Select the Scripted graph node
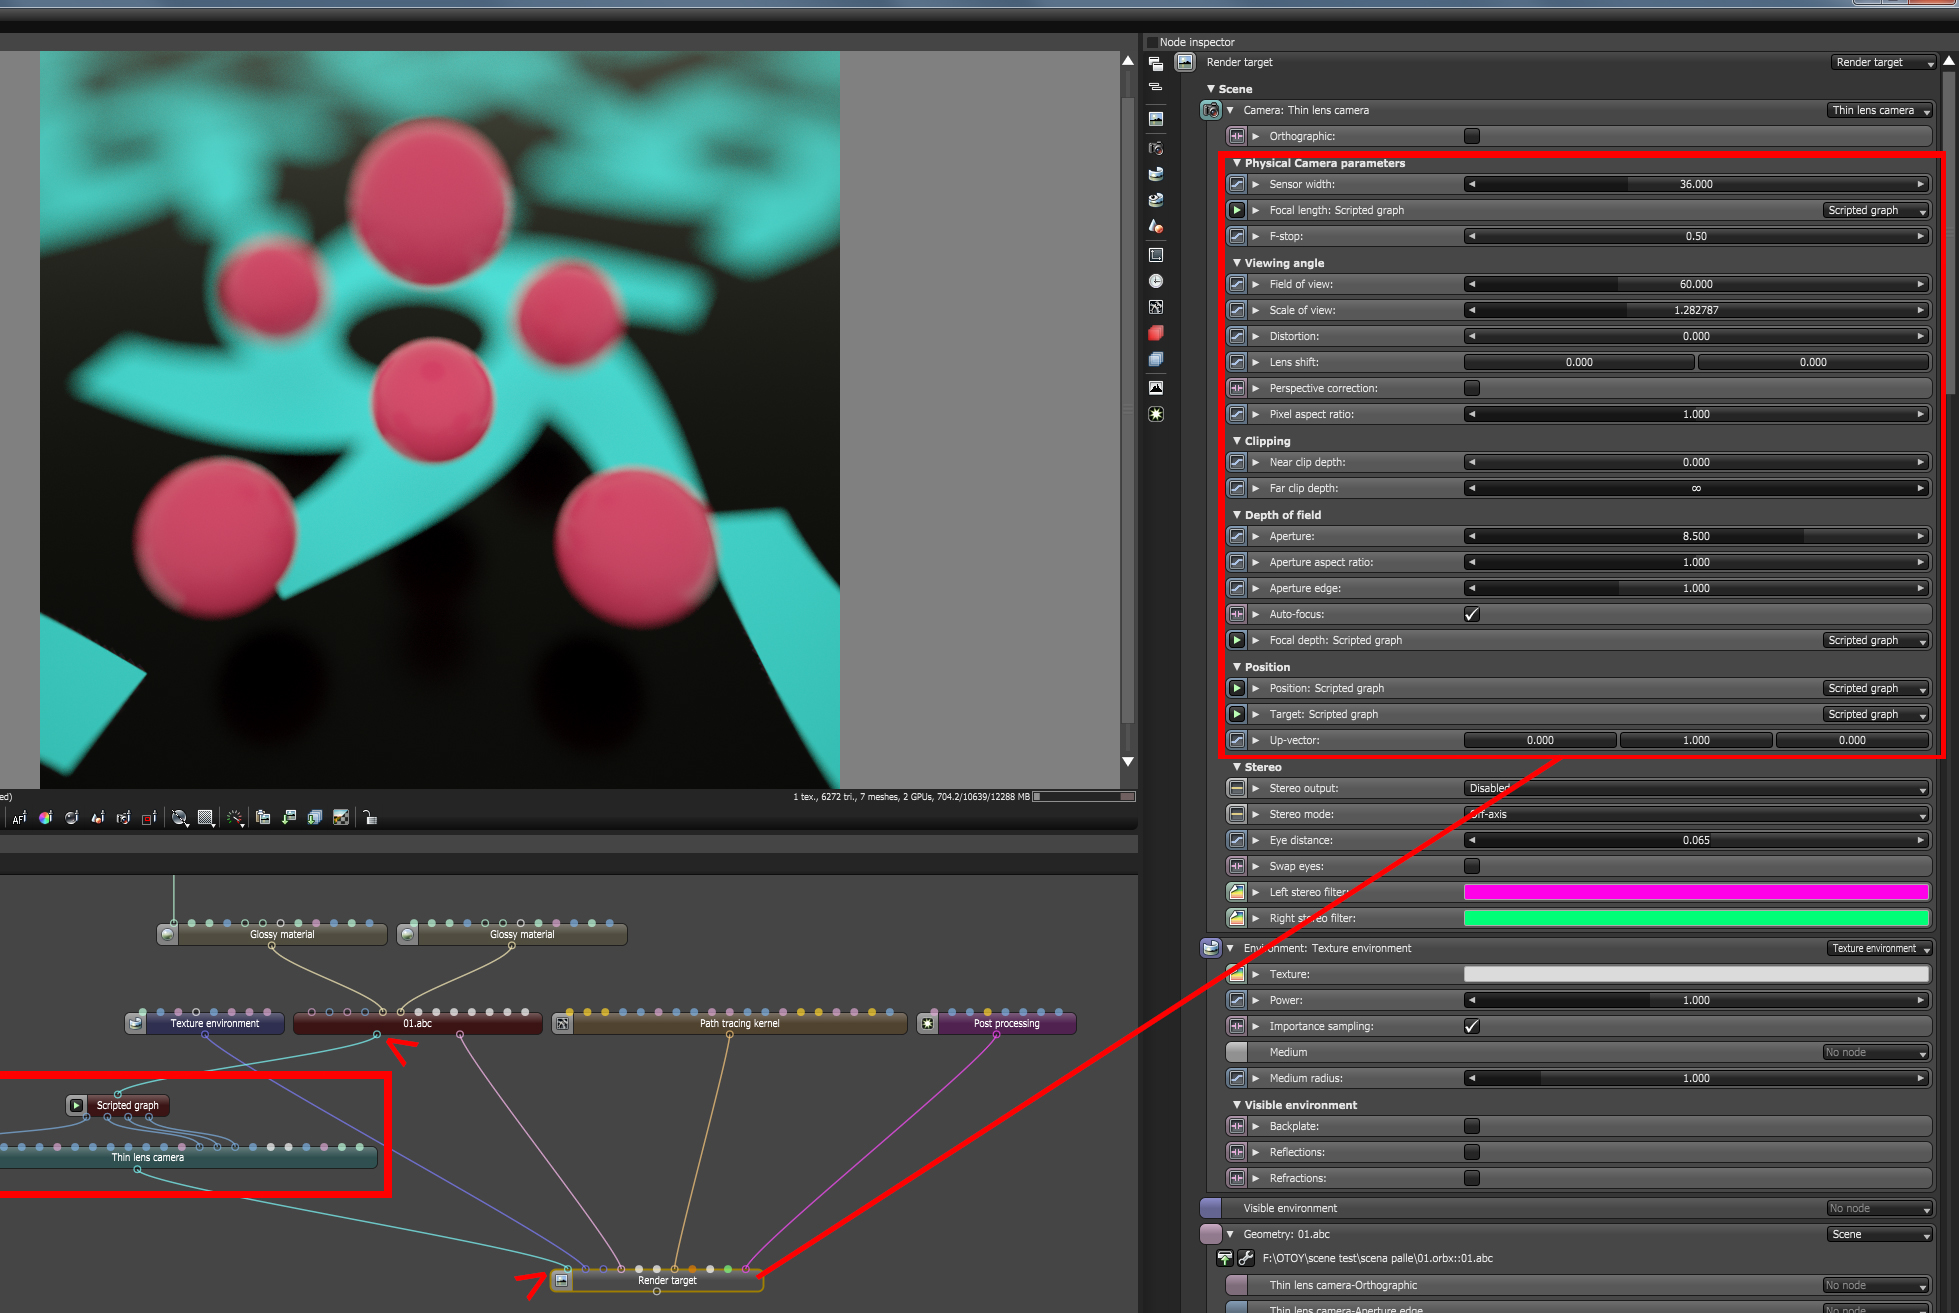1959x1313 pixels. tap(127, 1105)
